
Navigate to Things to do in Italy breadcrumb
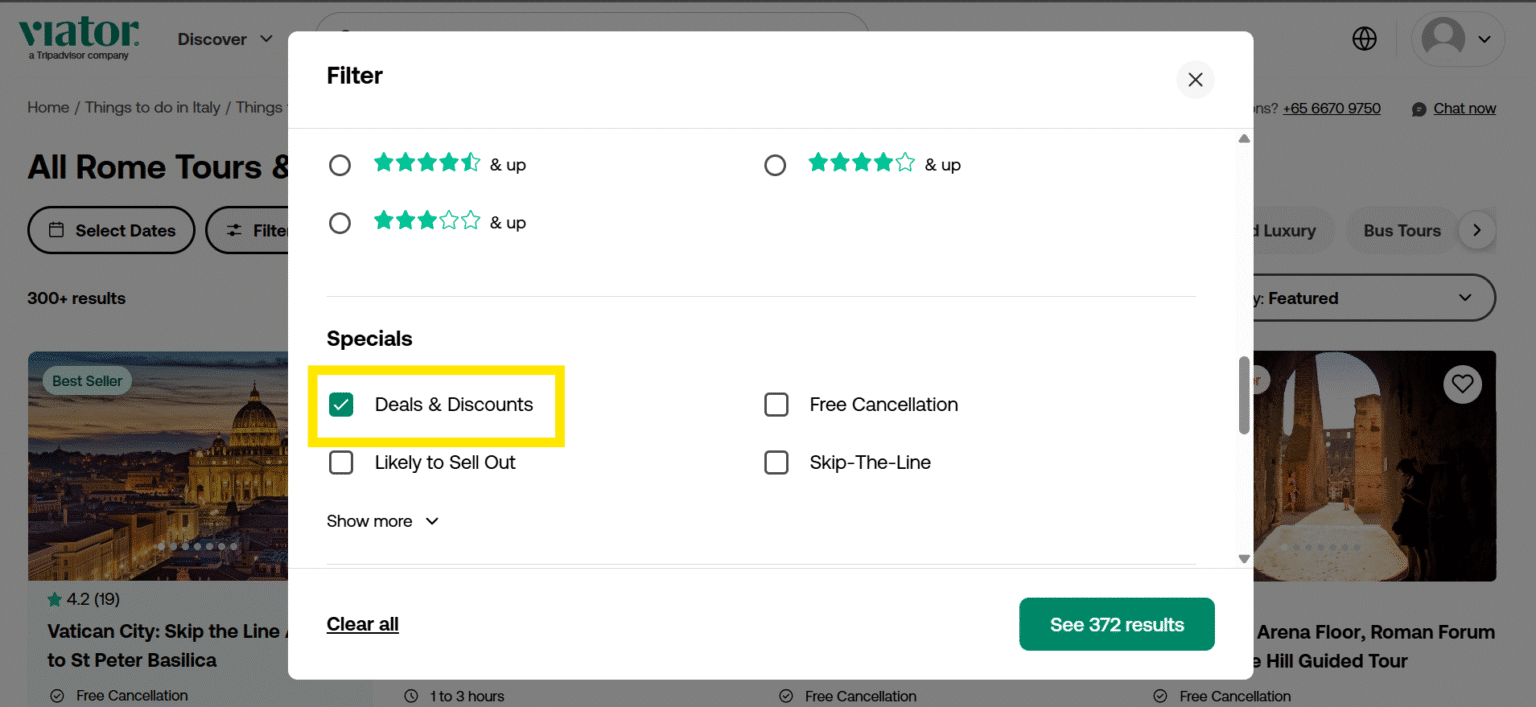click(152, 107)
